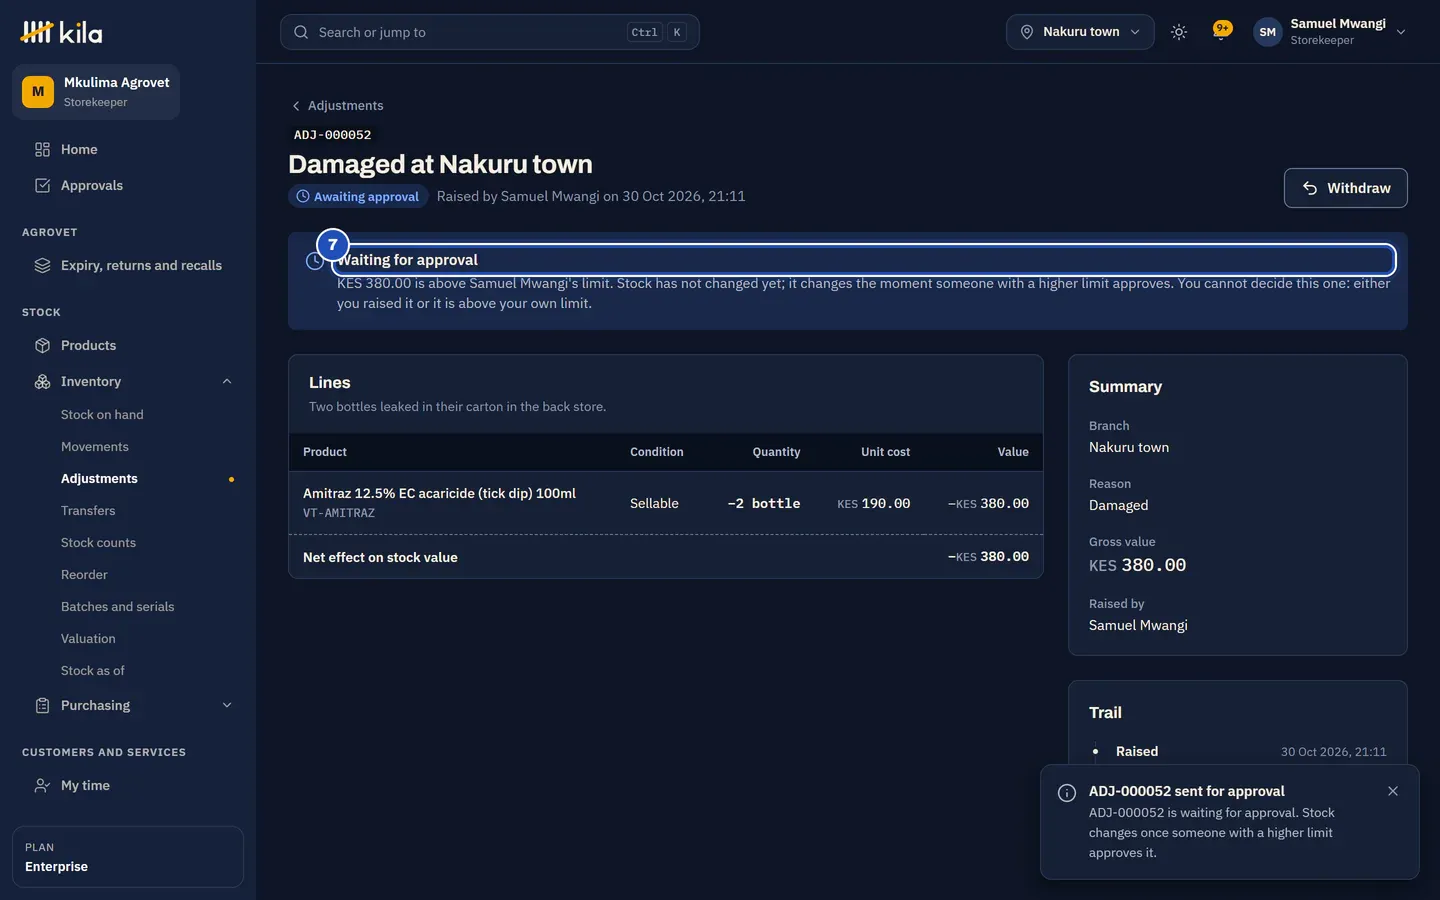Click the Purchasing clipboard icon
This screenshot has height=900, width=1440.
click(42, 705)
